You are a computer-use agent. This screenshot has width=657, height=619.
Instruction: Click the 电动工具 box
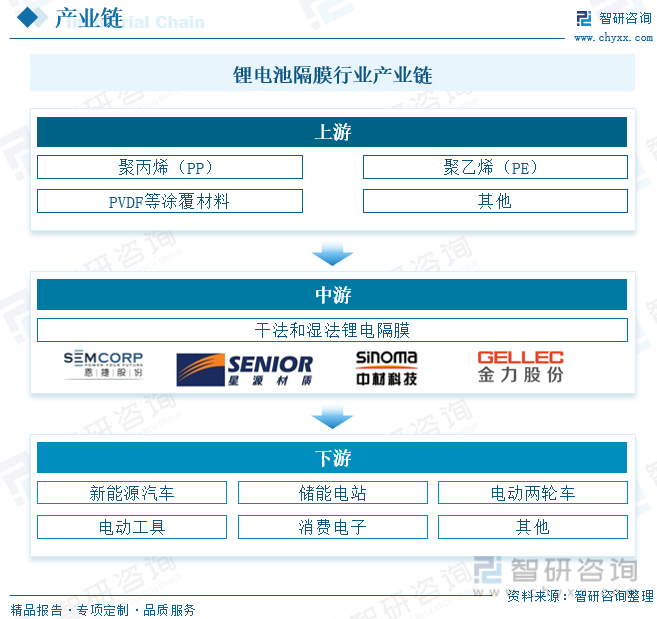click(x=132, y=527)
